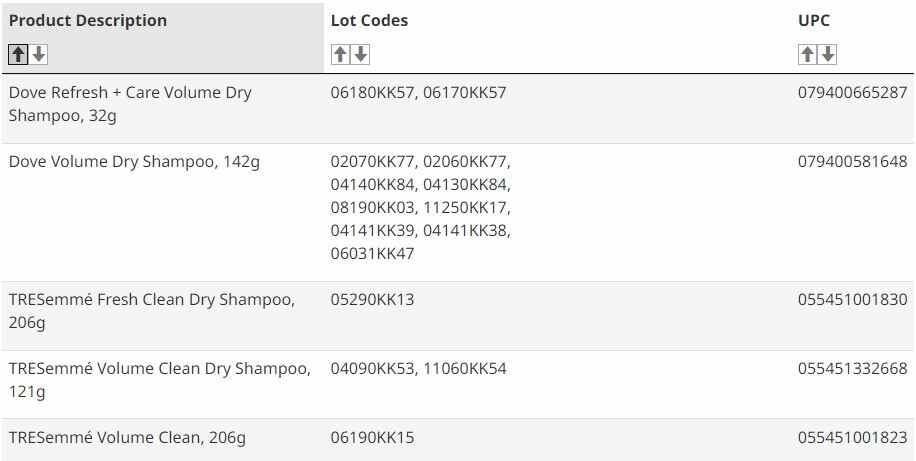This screenshot has height=461, width=916.
Task: Sort Lot Codes ascending with up arrow
Action: (x=340, y=55)
